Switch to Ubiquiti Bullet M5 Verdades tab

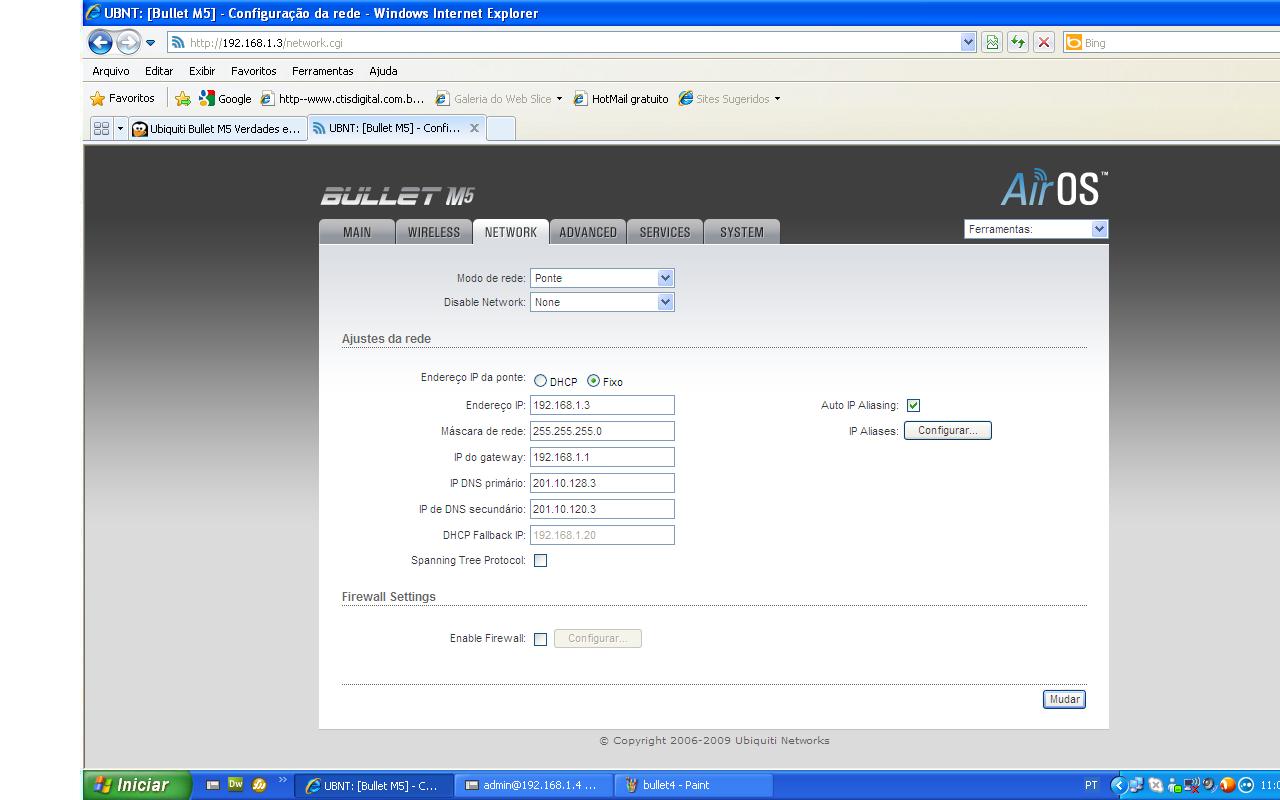click(x=217, y=128)
